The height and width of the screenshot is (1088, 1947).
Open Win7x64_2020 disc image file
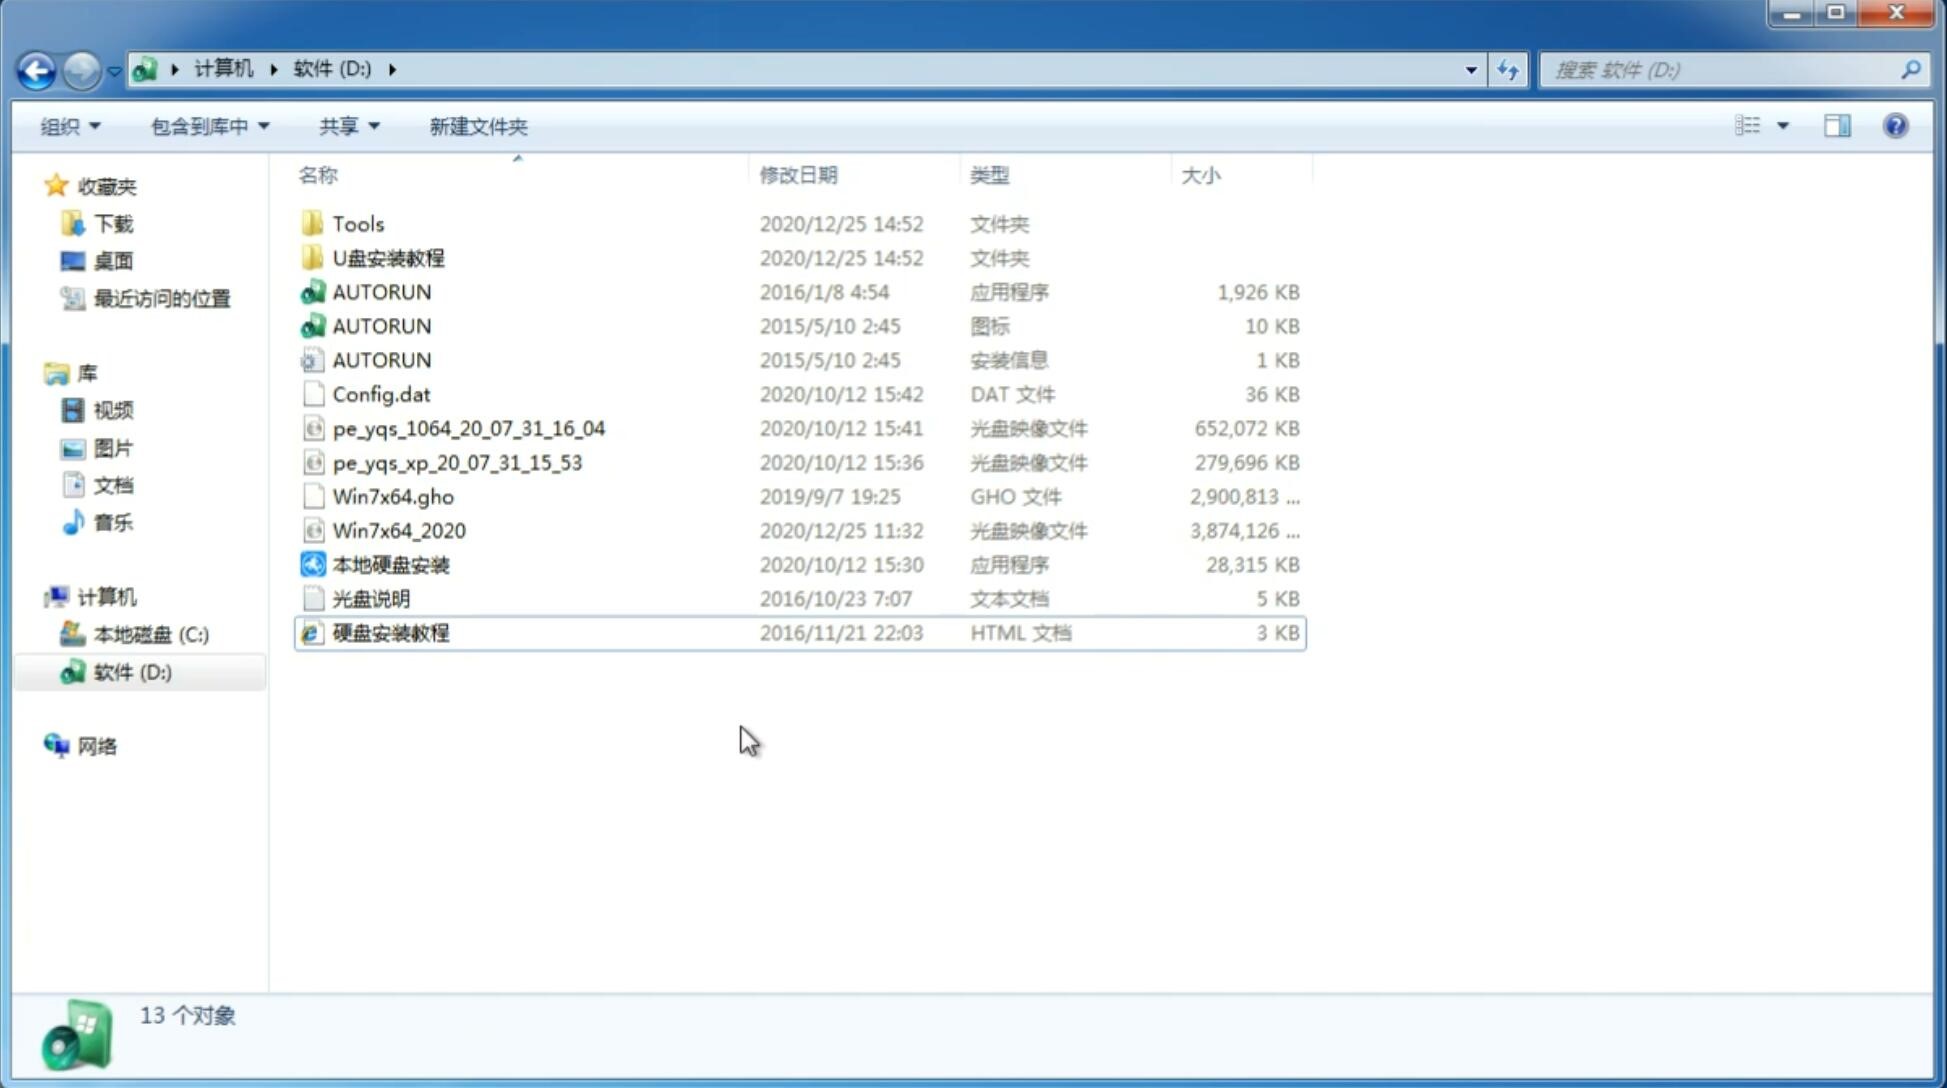tap(396, 531)
